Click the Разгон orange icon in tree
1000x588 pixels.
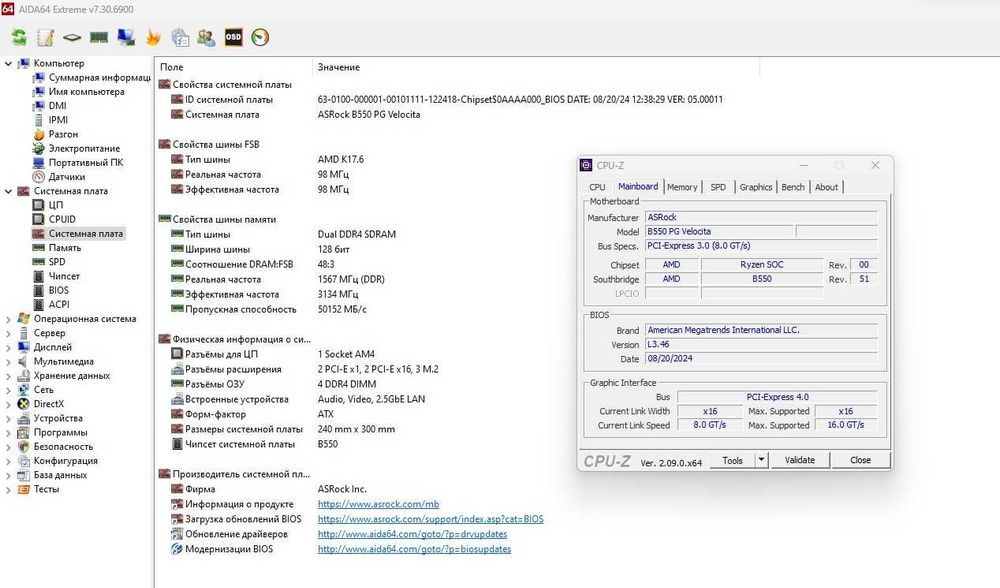pos(39,134)
